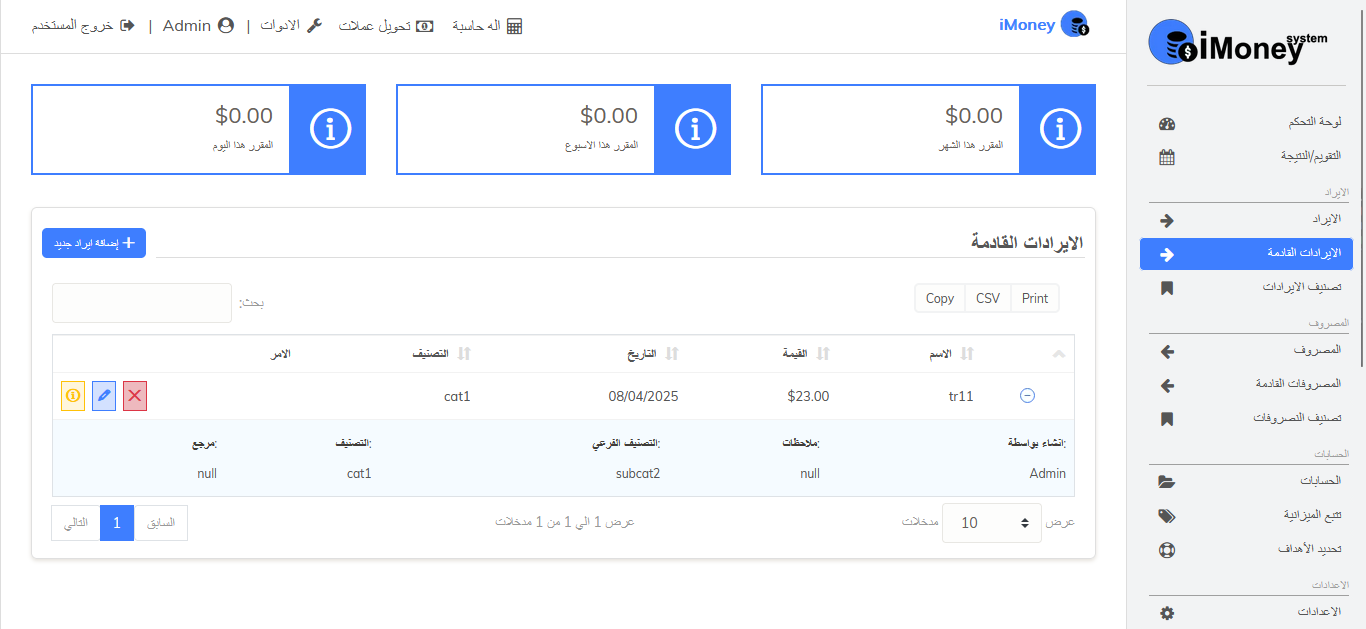Screen dimensions: 1366x629
Task: Click the yellow info icon in row
Action: tap(73, 396)
